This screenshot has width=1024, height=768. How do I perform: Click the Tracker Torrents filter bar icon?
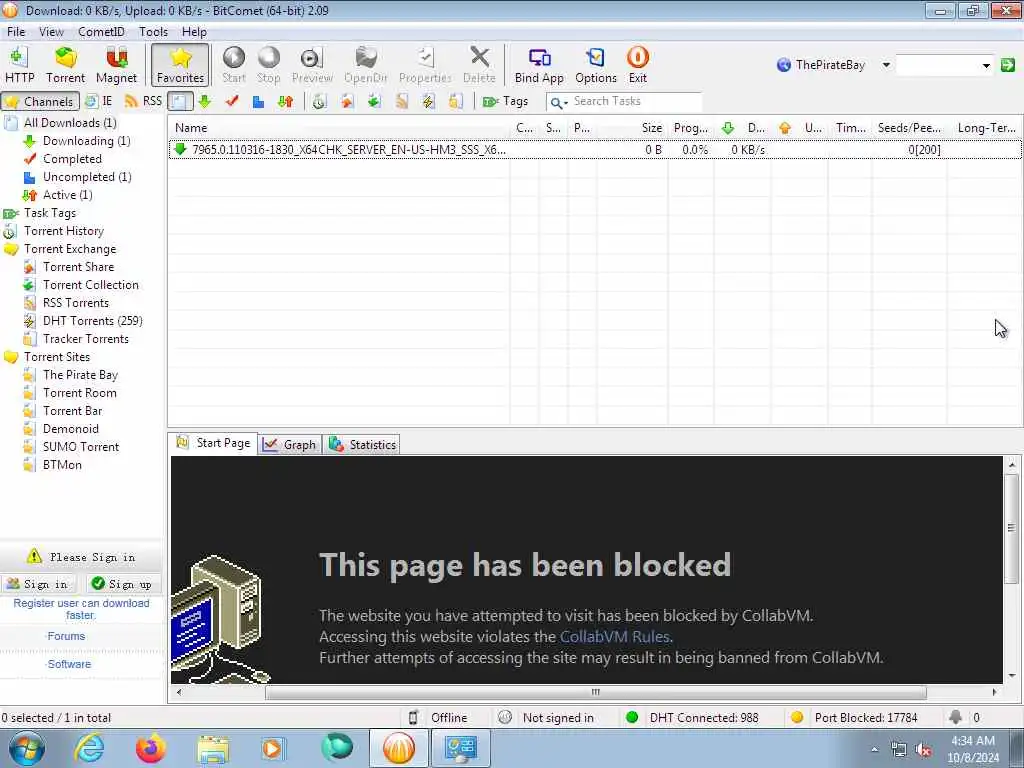455,101
